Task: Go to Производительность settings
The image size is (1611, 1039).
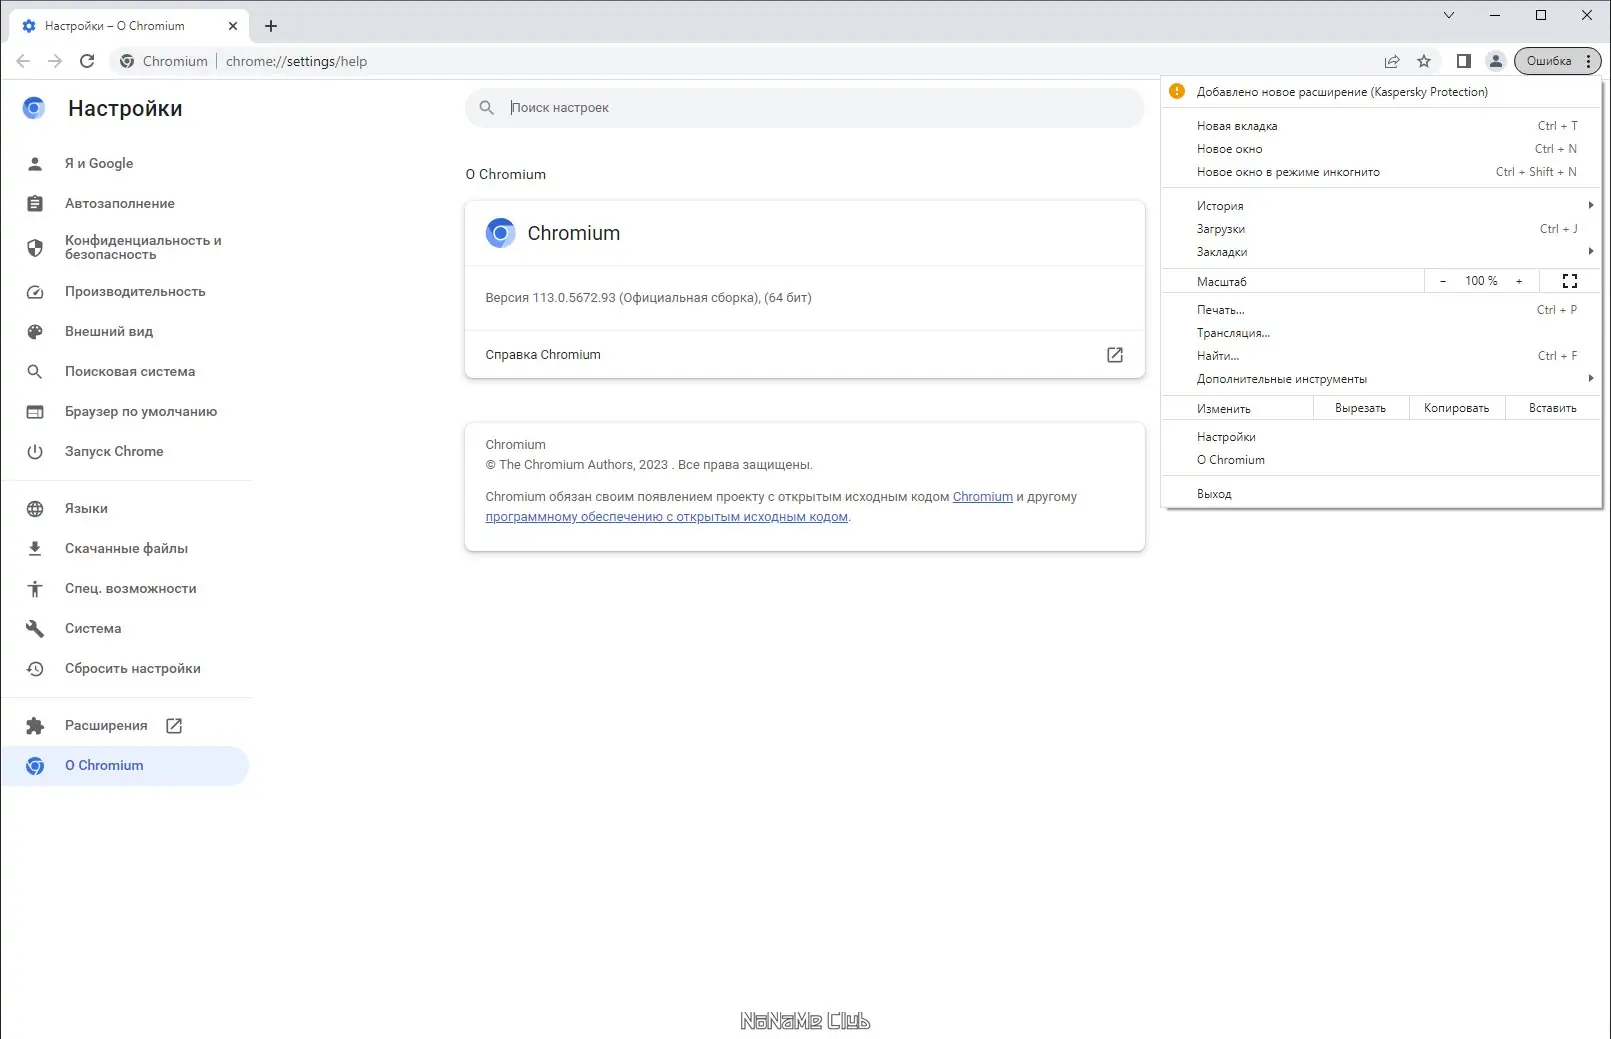Action: (x=135, y=291)
